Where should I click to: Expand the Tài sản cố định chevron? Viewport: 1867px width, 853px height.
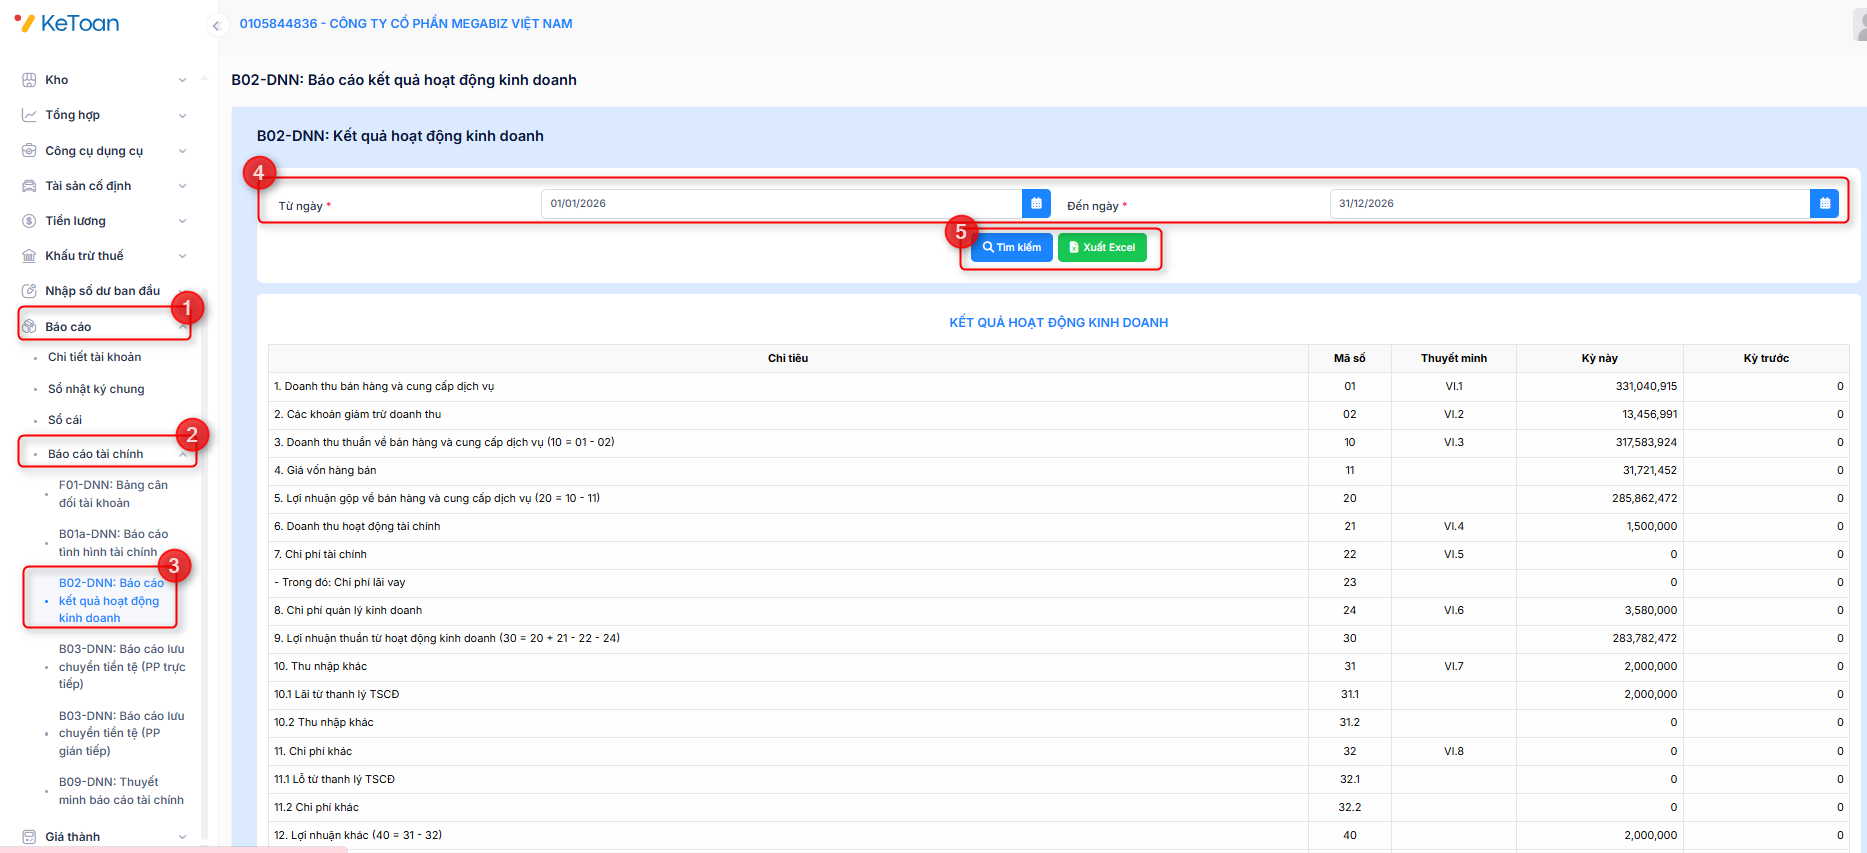click(x=182, y=186)
